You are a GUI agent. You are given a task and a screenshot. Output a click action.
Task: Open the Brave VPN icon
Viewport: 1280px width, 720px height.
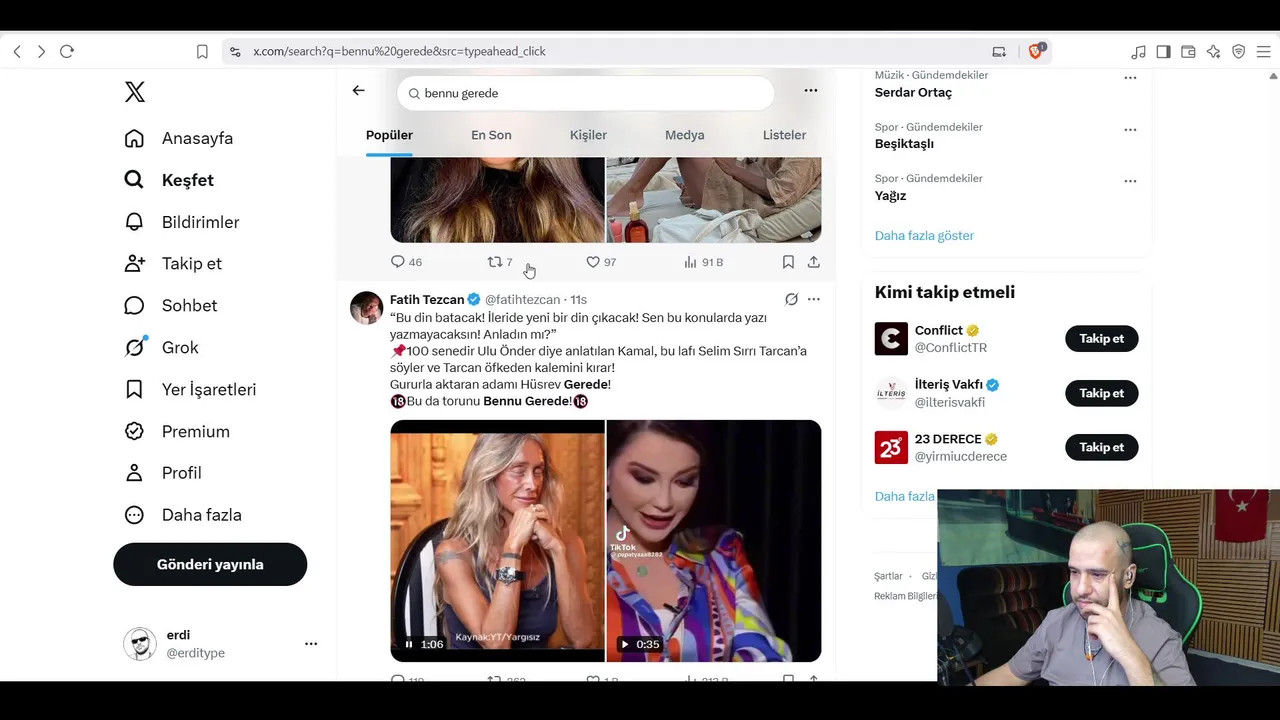tap(1238, 51)
